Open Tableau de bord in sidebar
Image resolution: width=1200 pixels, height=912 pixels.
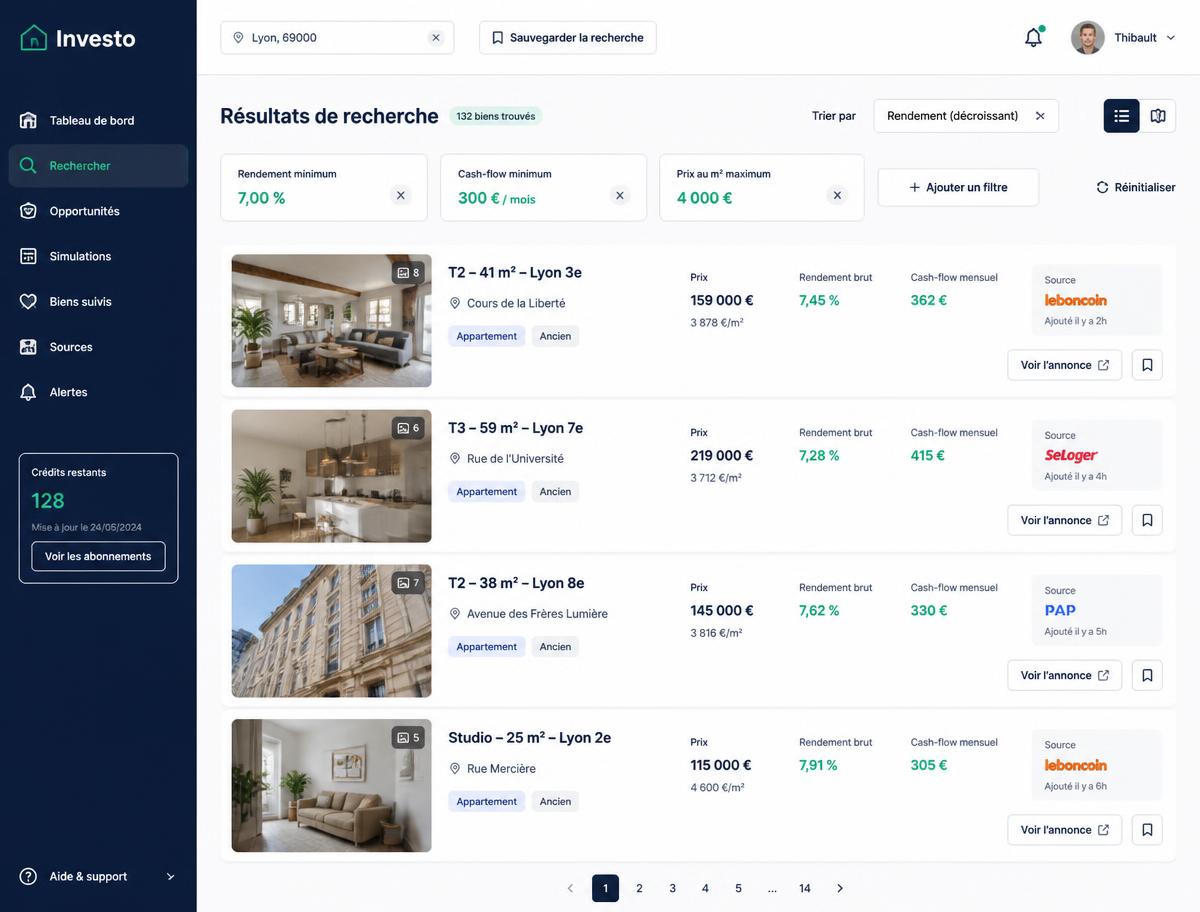click(98, 120)
